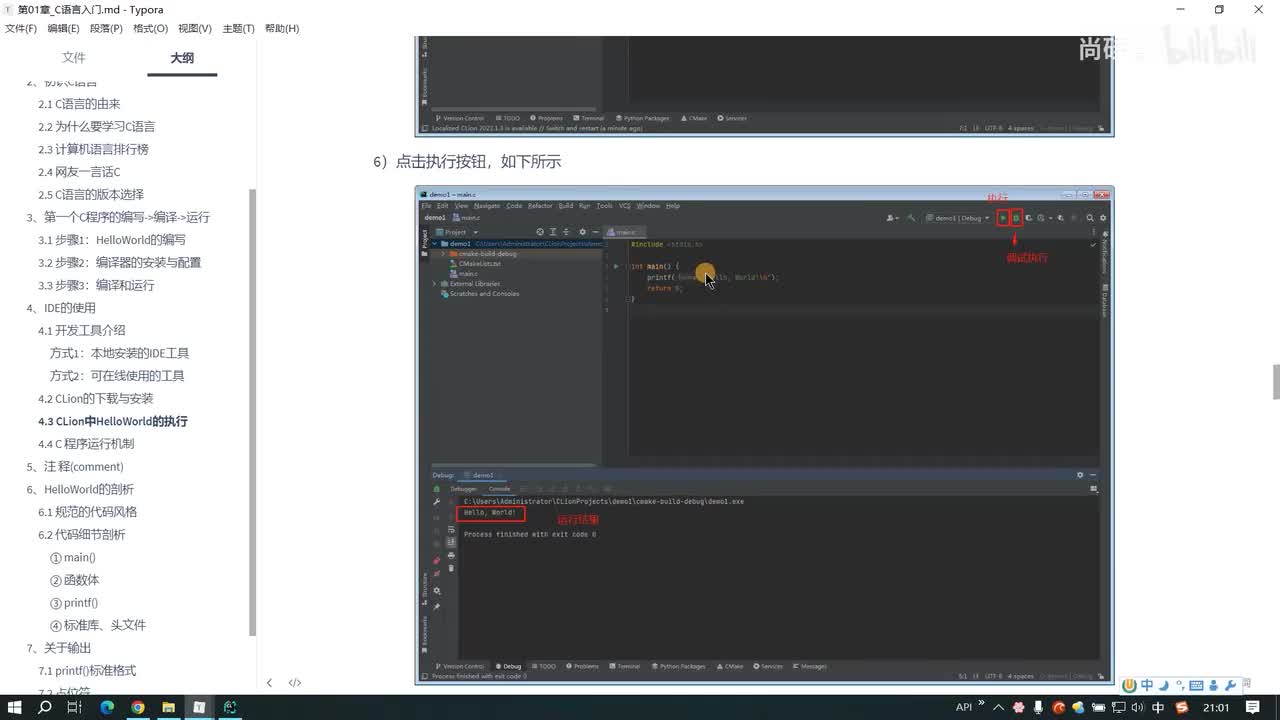The image size is (1280, 720).
Task: Open Sogou input method tray icon
Action: pos(1183,707)
